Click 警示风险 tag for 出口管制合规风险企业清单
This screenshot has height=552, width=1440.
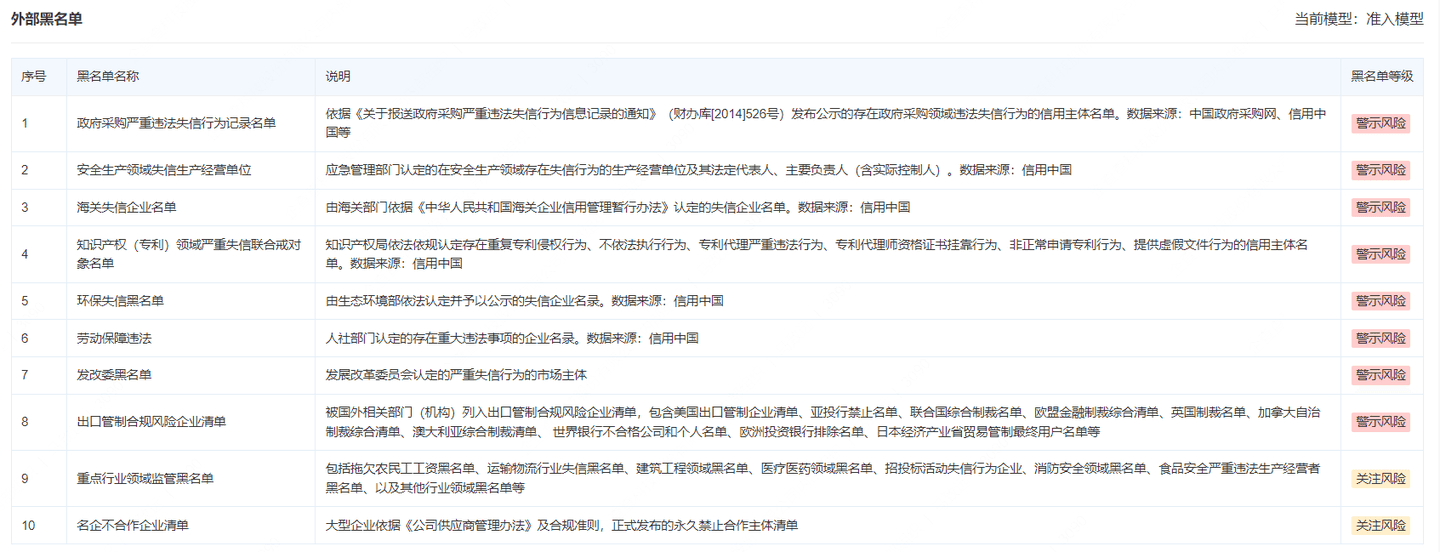click(x=1381, y=422)
